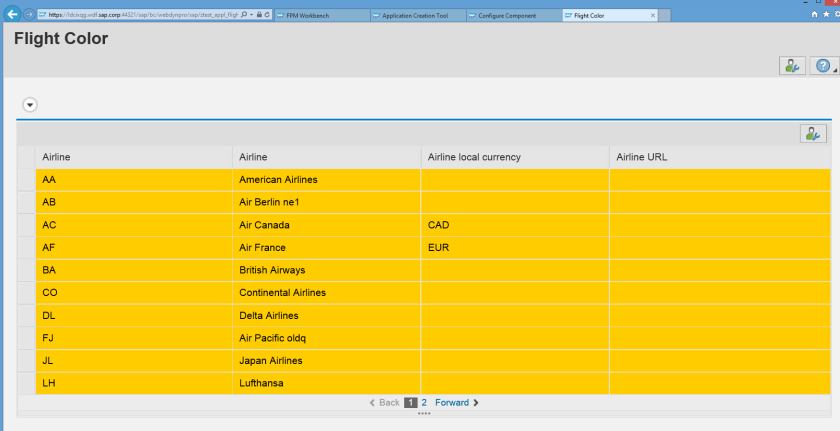Click the second Airline name column header
Screen dimensions: 840x431
327,157
